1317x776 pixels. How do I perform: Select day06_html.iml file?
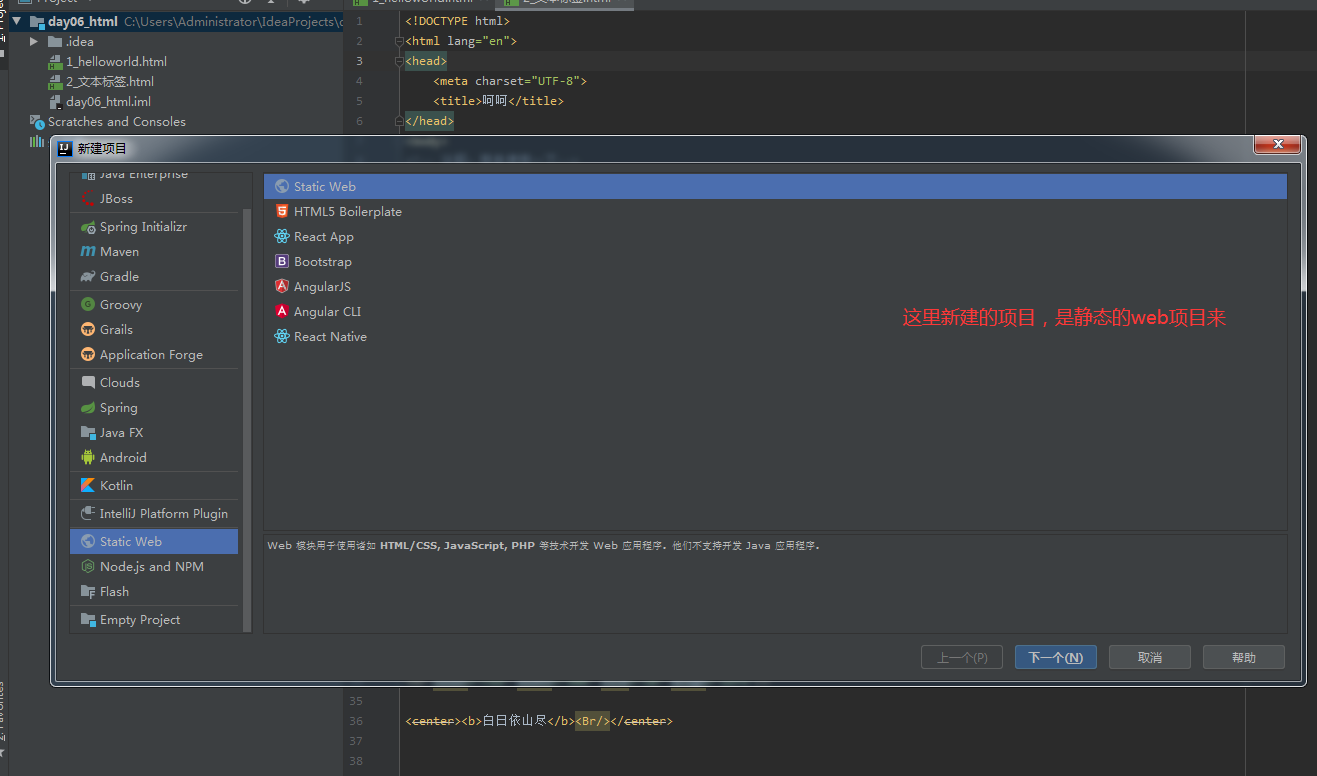coord(100,101)
